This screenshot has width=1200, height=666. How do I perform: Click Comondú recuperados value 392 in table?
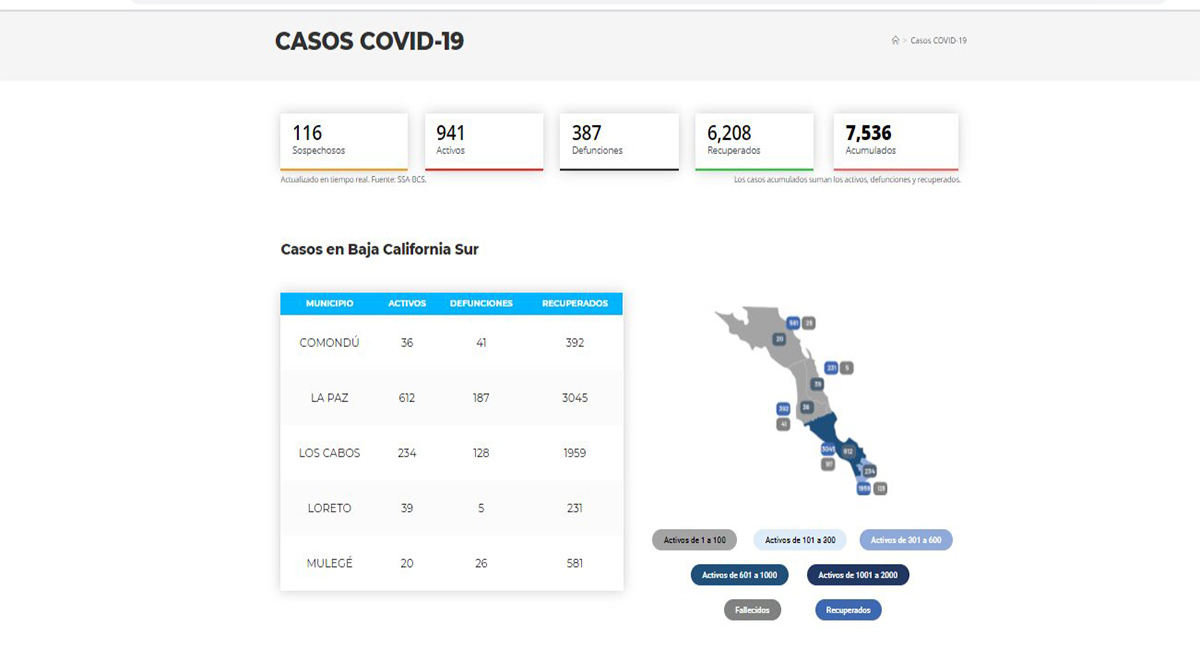click(x=574, y=342)
